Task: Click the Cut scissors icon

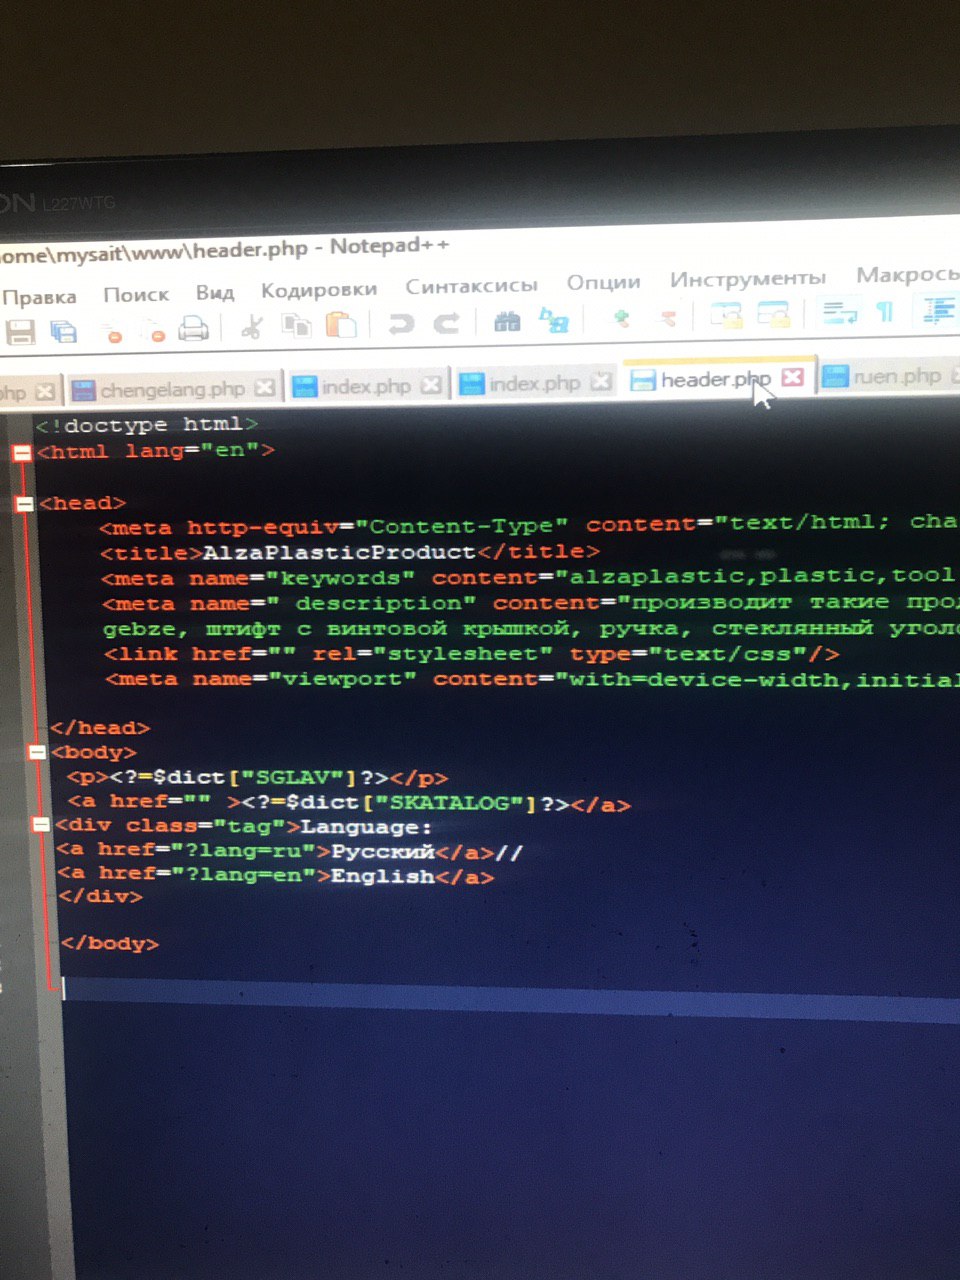Action: [252, 326]
